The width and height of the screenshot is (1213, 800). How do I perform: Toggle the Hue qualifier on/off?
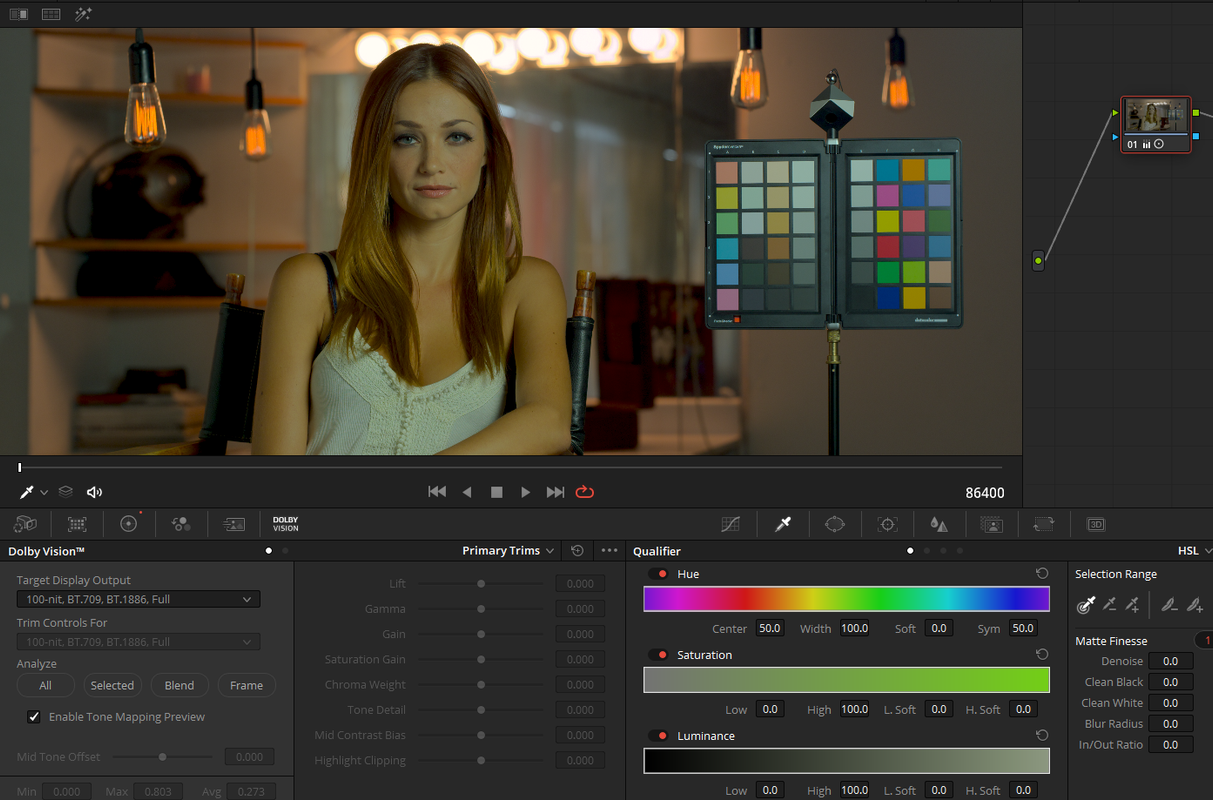(658, 574)
